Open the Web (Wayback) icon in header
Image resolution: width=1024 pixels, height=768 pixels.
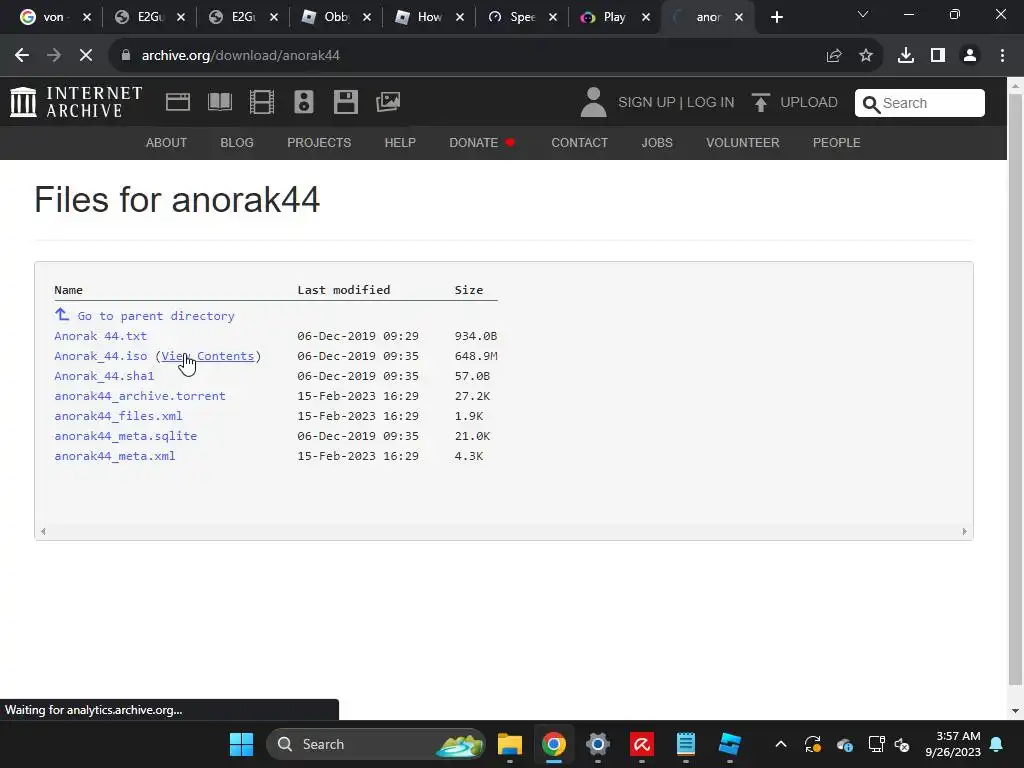click(178, 102)
